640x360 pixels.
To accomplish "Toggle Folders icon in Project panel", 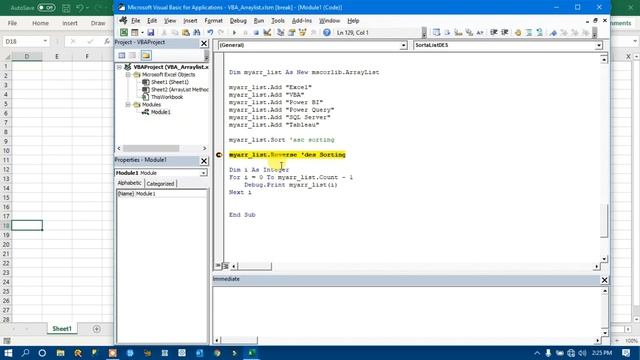I will point(146,55).
